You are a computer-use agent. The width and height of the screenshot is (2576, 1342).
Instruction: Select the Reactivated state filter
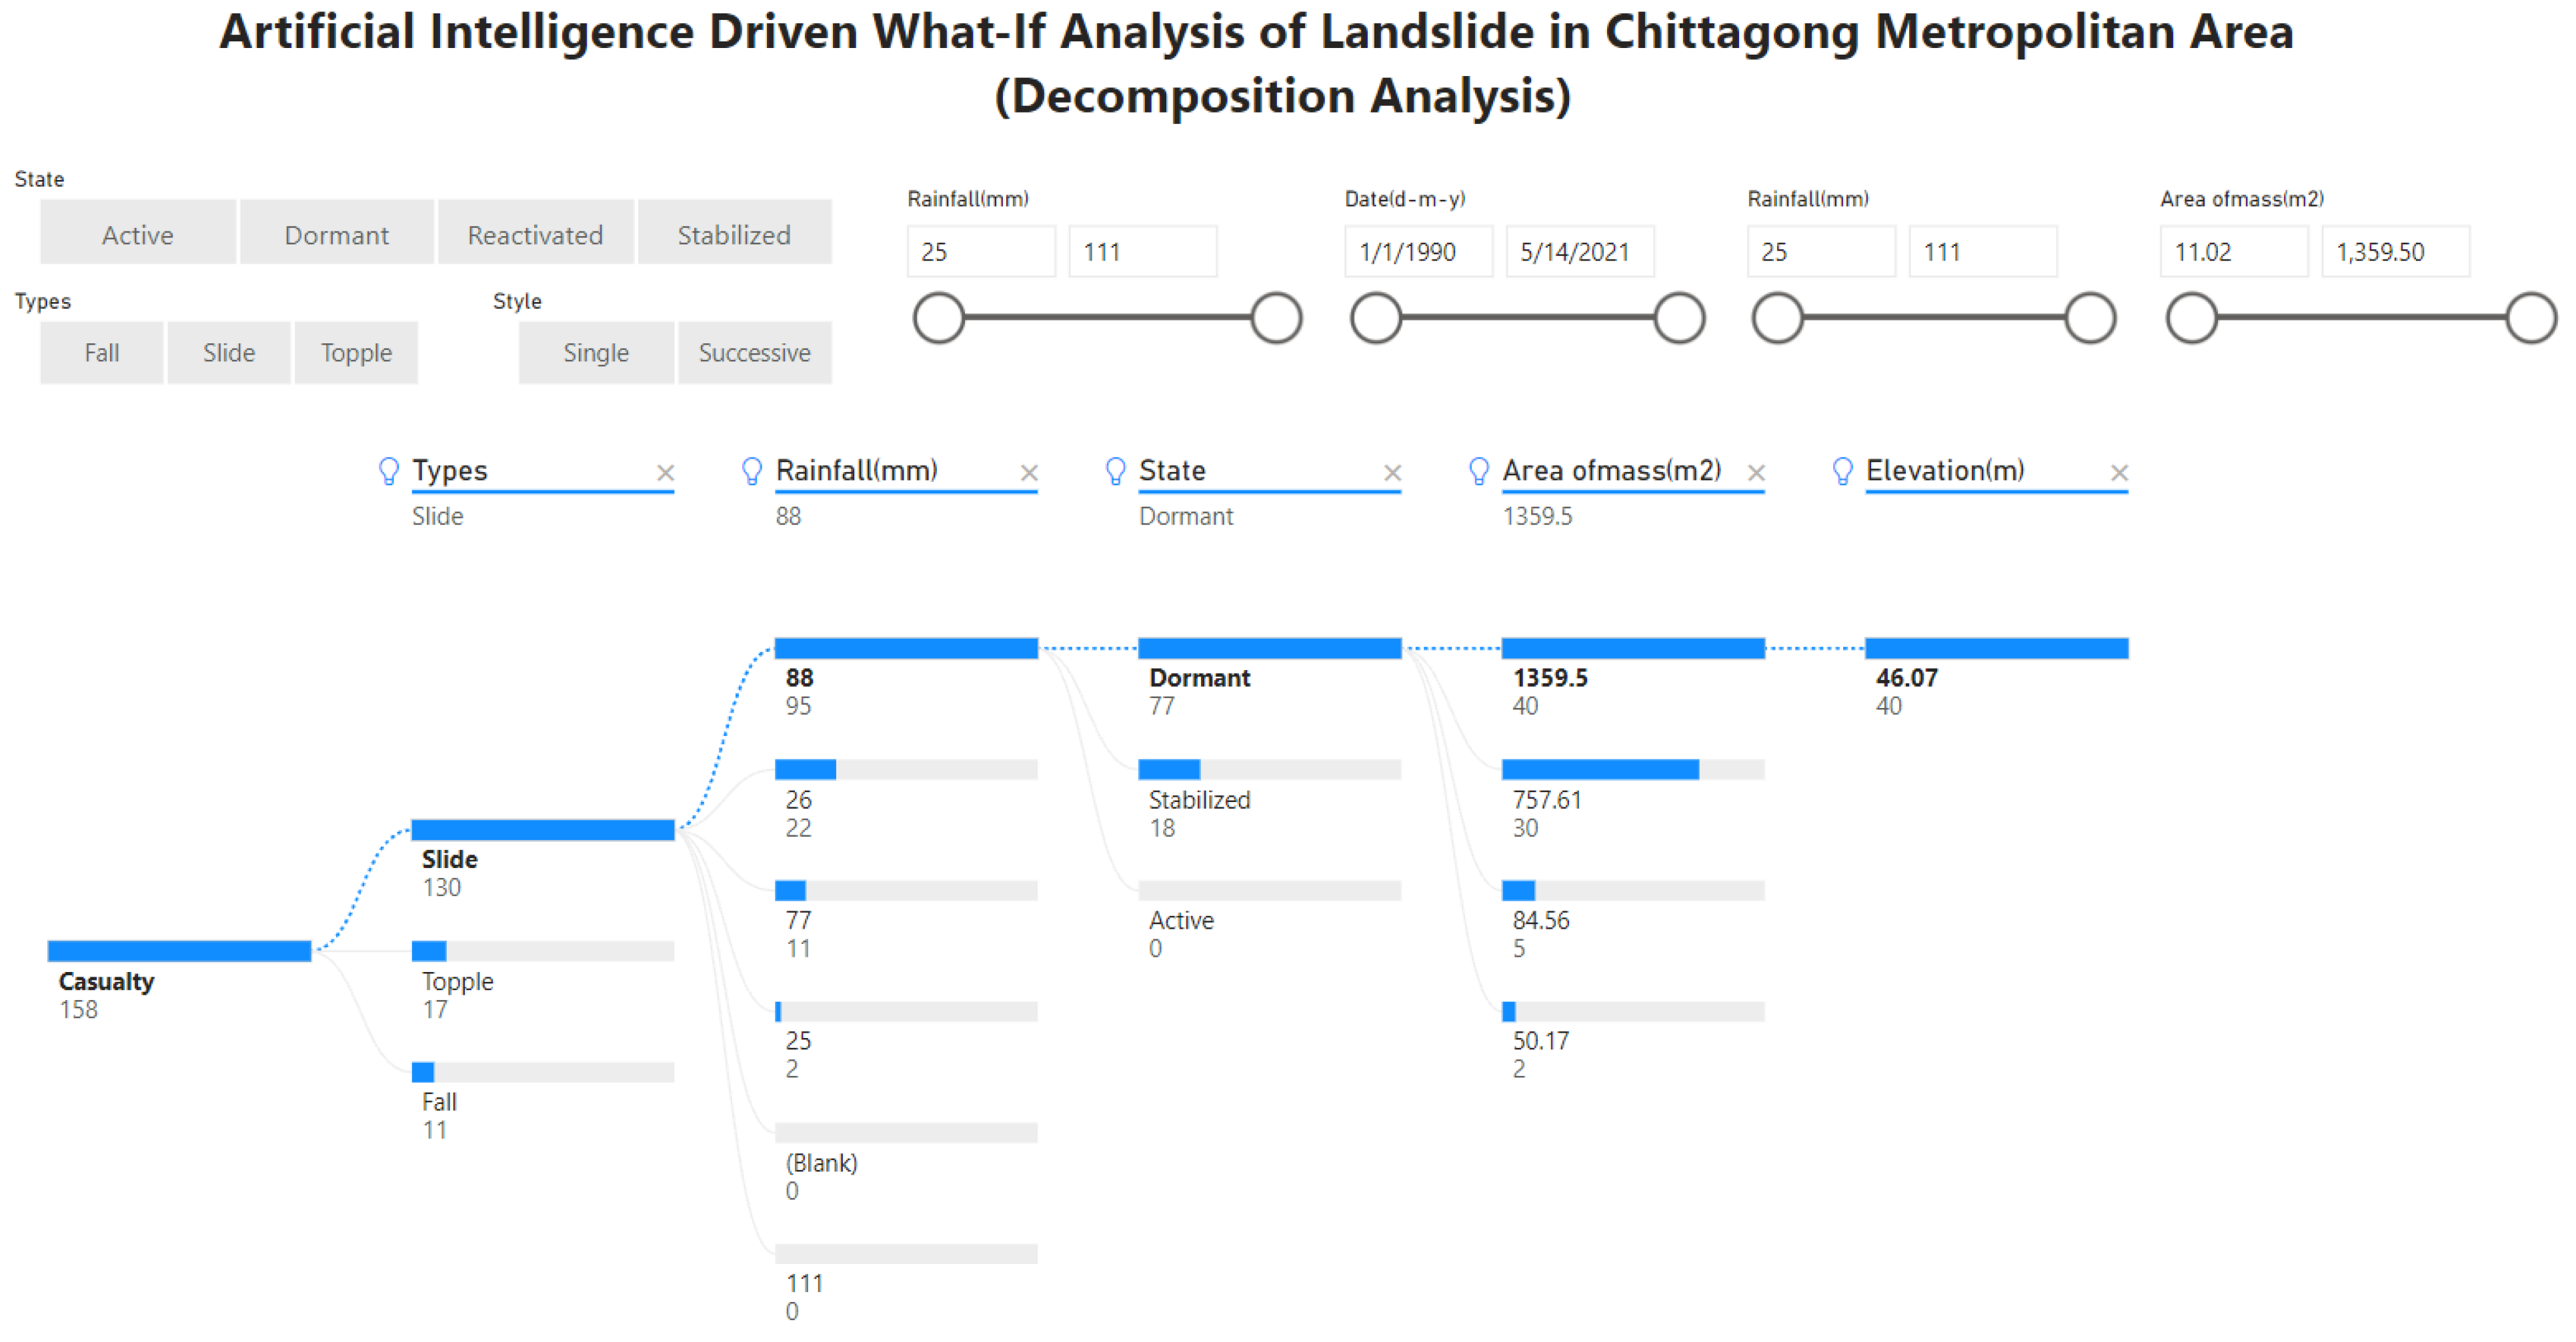pyautogui.click(x=535, y=234)
